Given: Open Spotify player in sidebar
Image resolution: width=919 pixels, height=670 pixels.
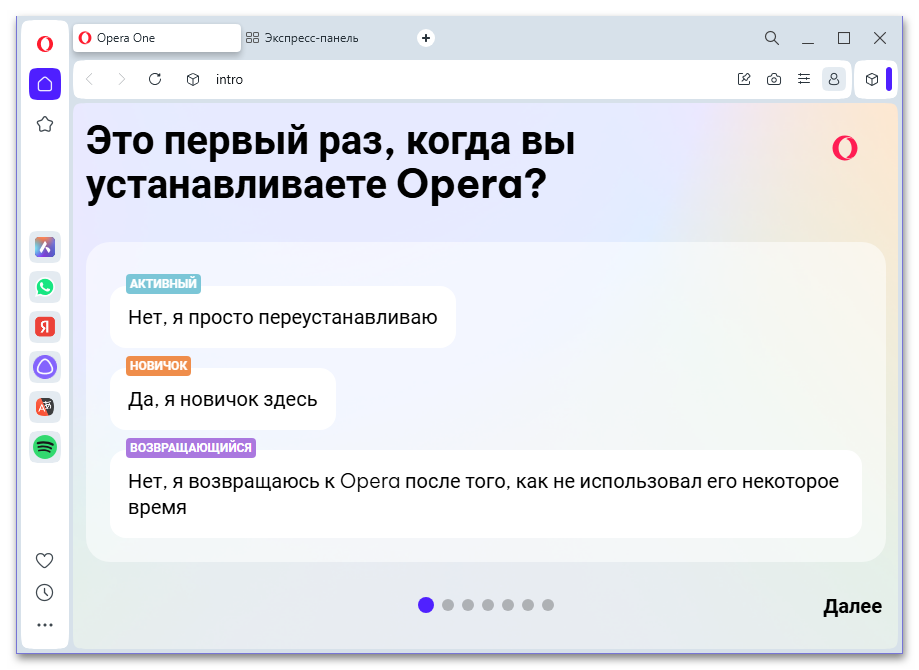Looking at the screenshot, I should (45, 447).
